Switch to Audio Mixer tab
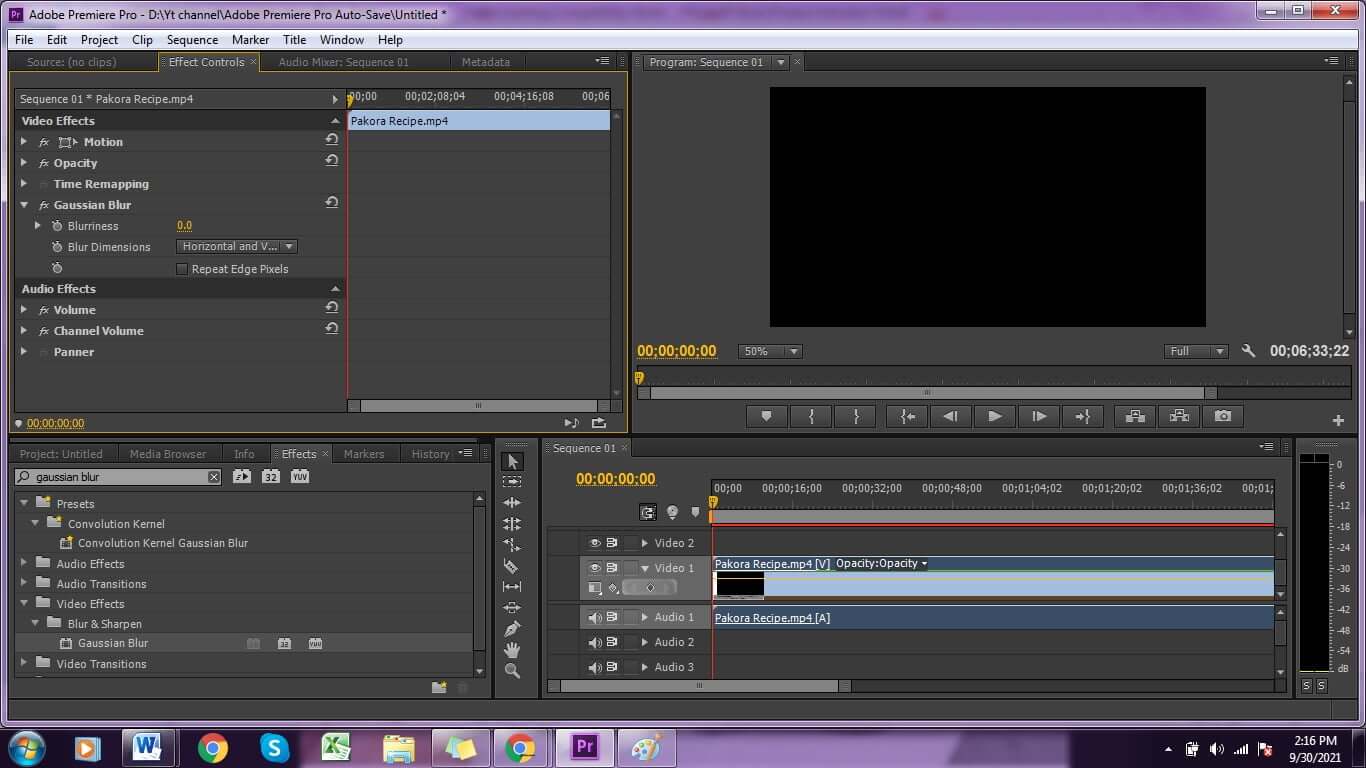 [x=343, y=62]
